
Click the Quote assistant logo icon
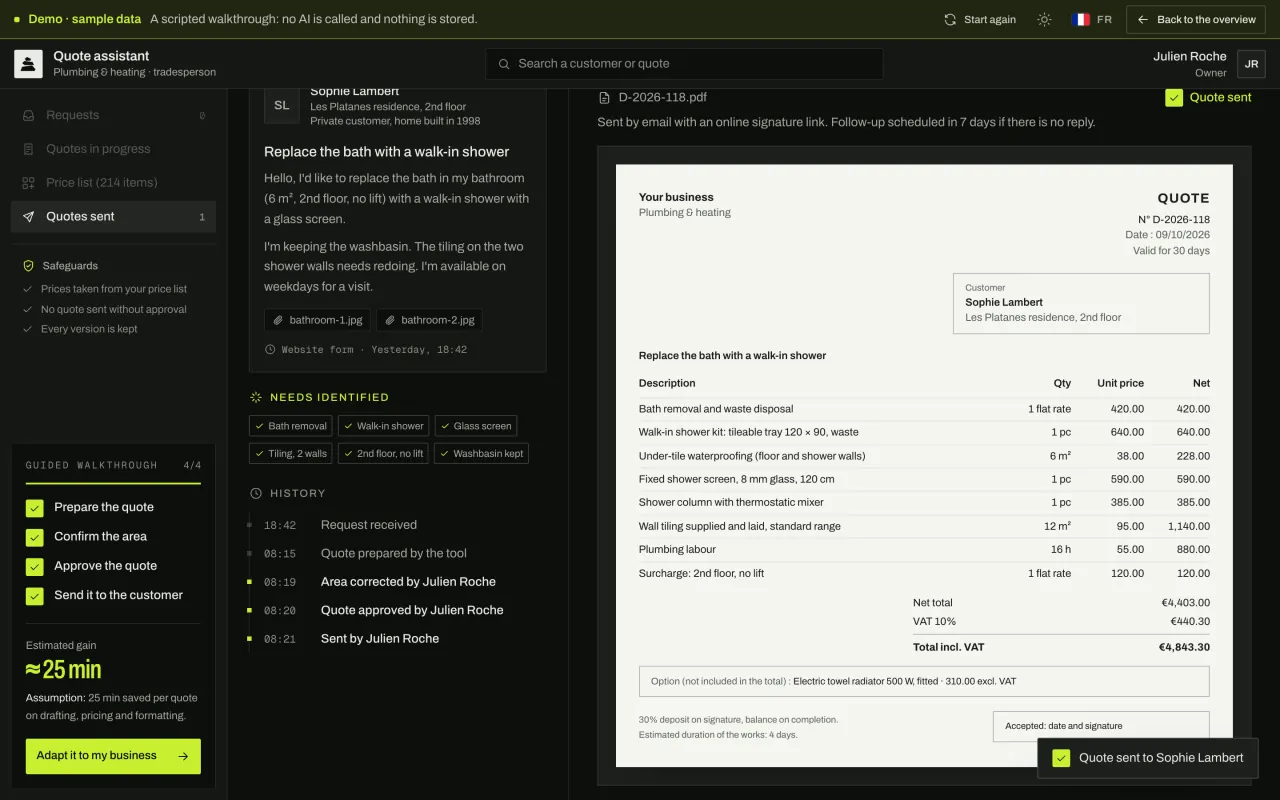28,64
